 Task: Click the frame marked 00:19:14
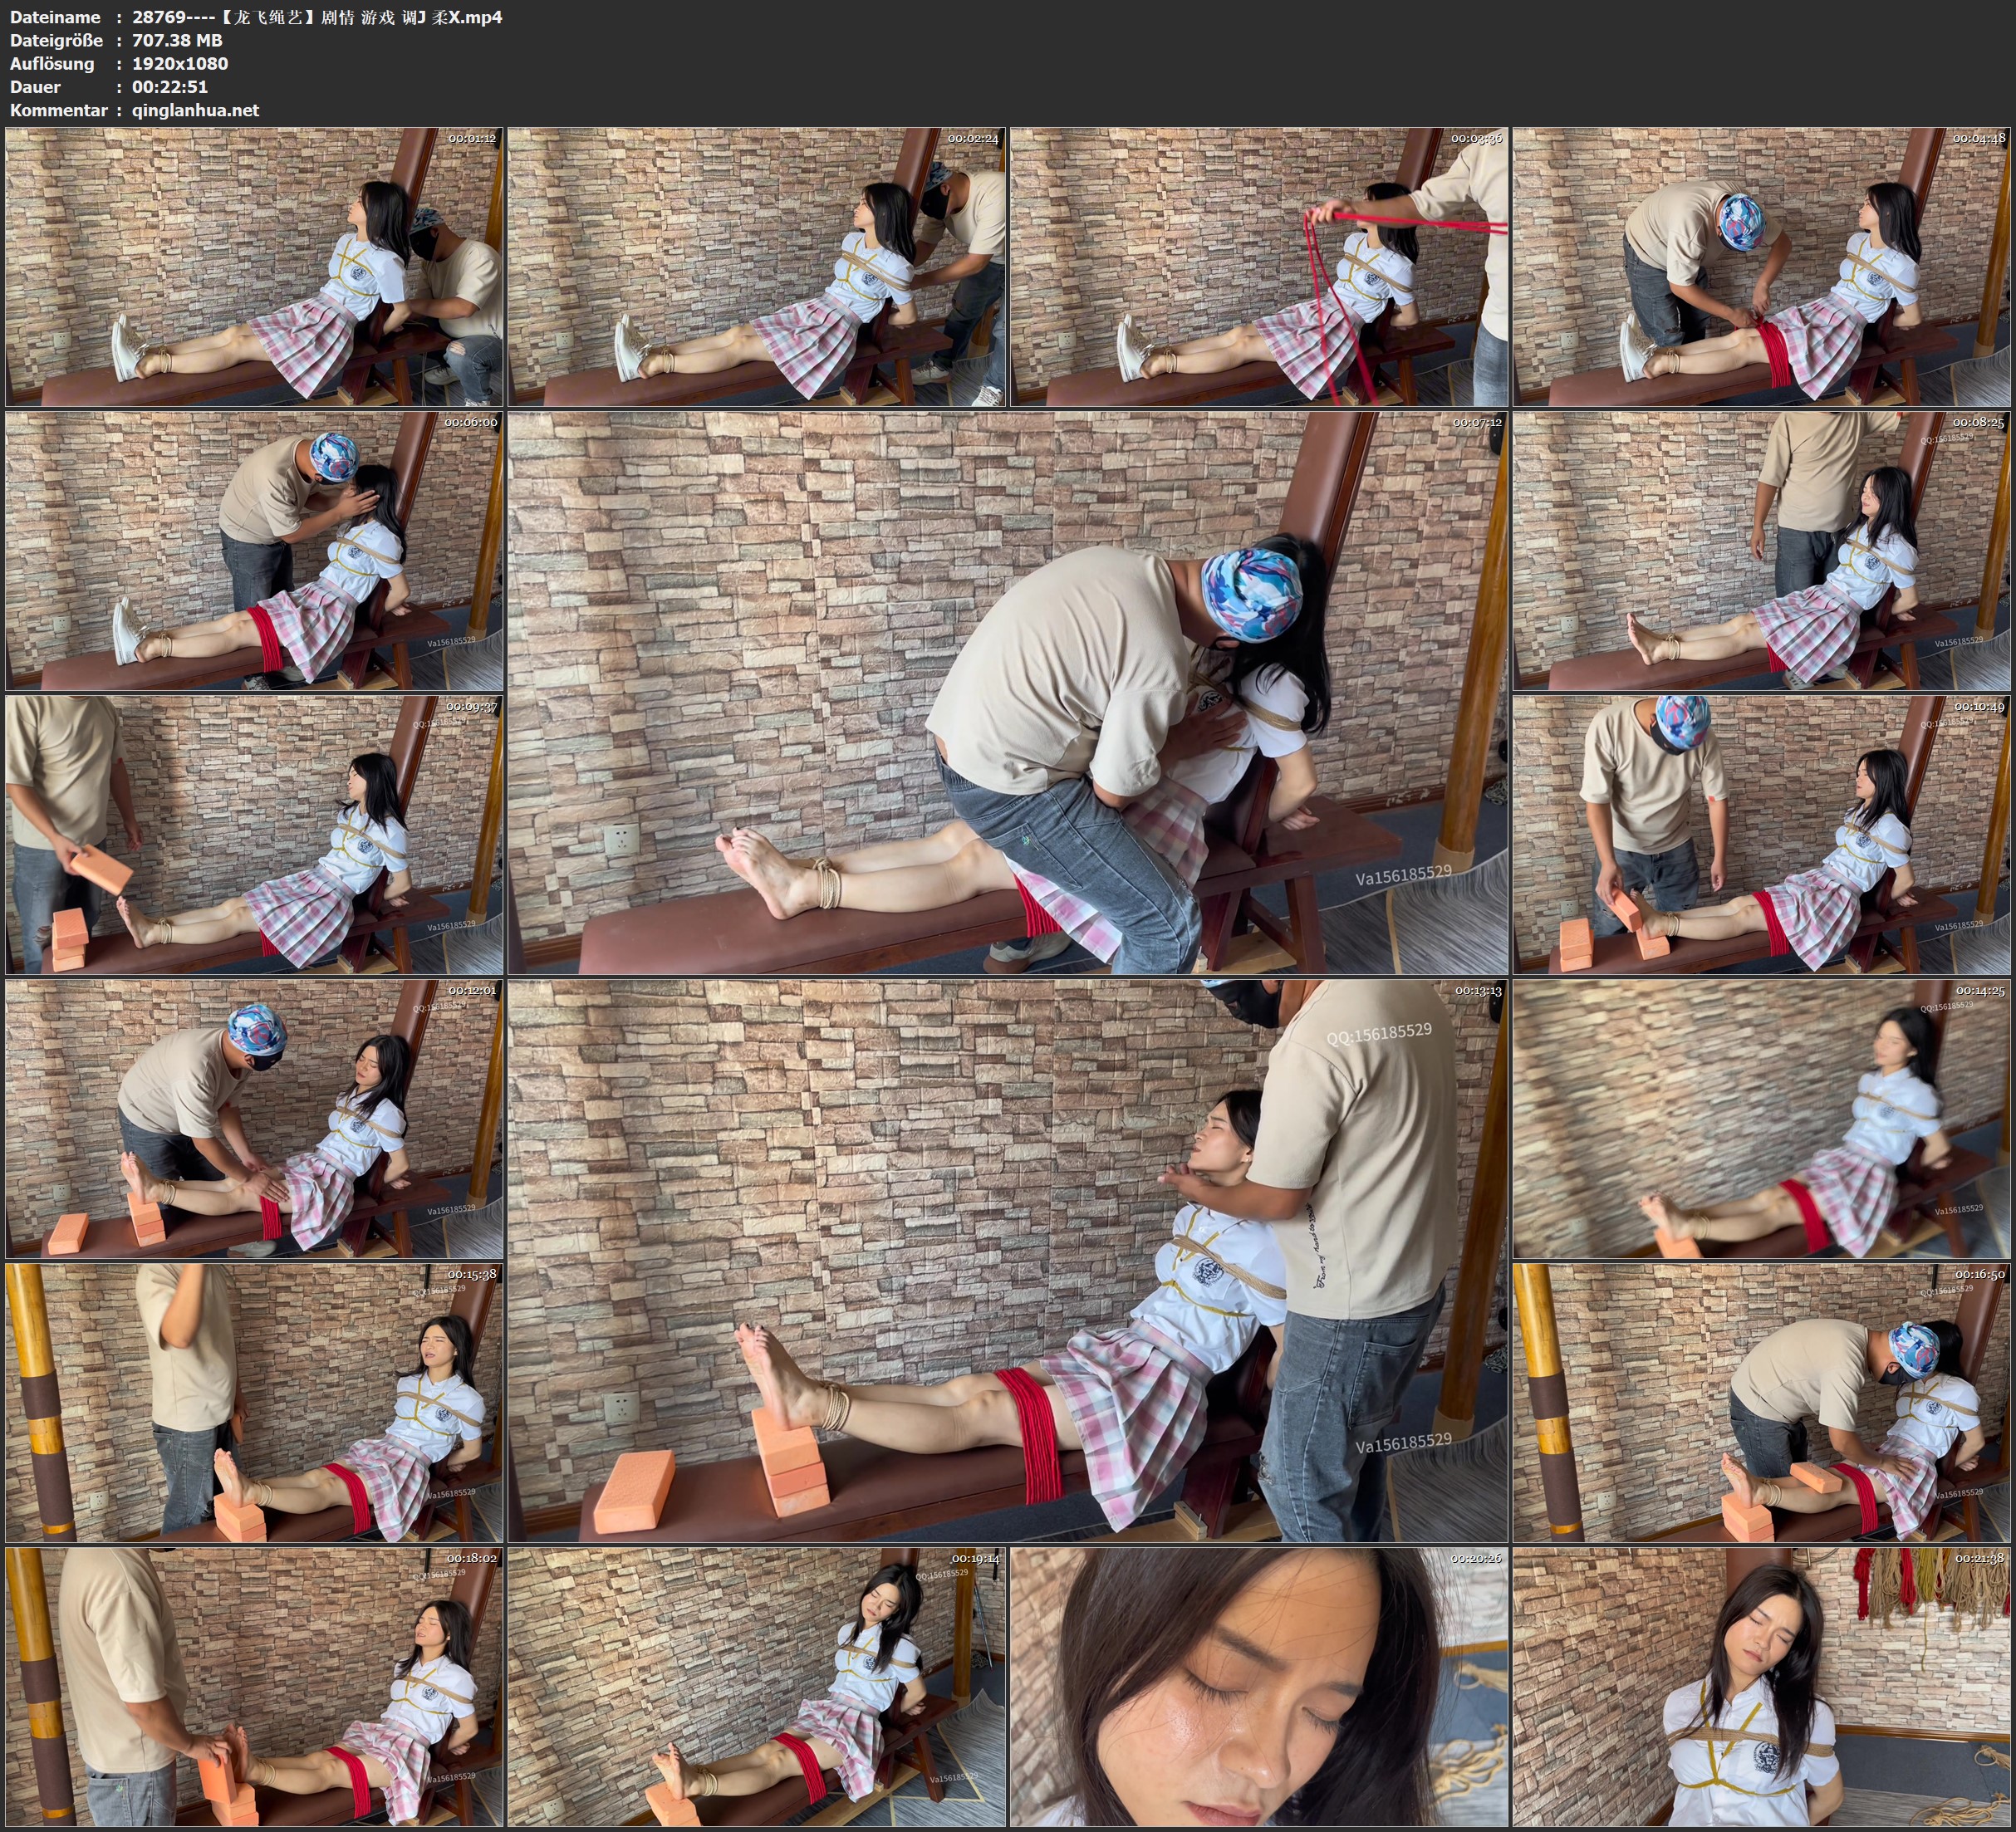(757, 1686)
